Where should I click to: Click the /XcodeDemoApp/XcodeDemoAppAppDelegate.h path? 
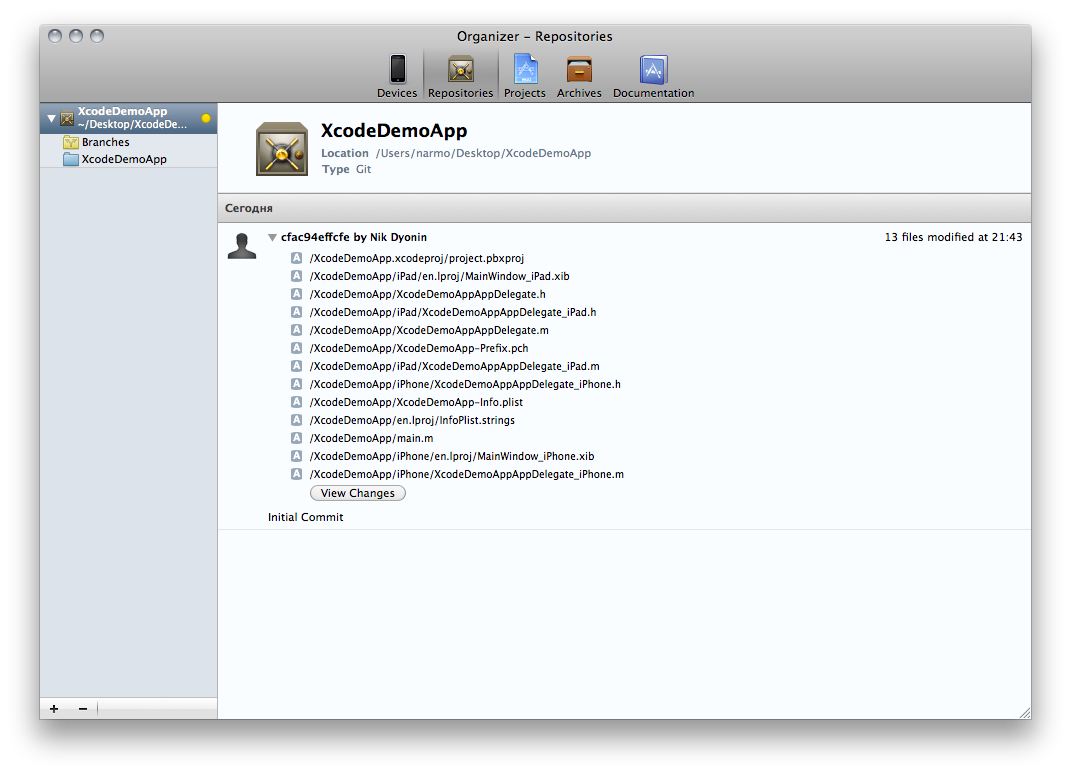tap(428, 294)
